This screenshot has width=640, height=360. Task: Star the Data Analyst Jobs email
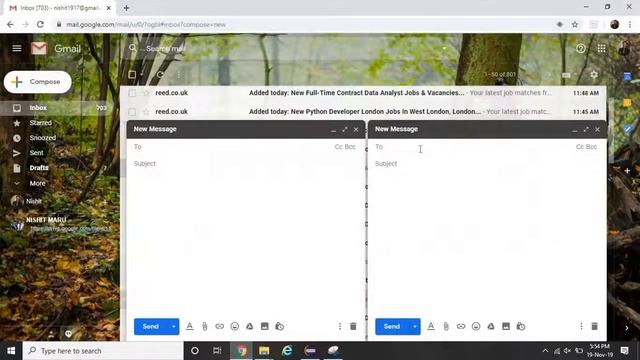click(x=146, y=93)
